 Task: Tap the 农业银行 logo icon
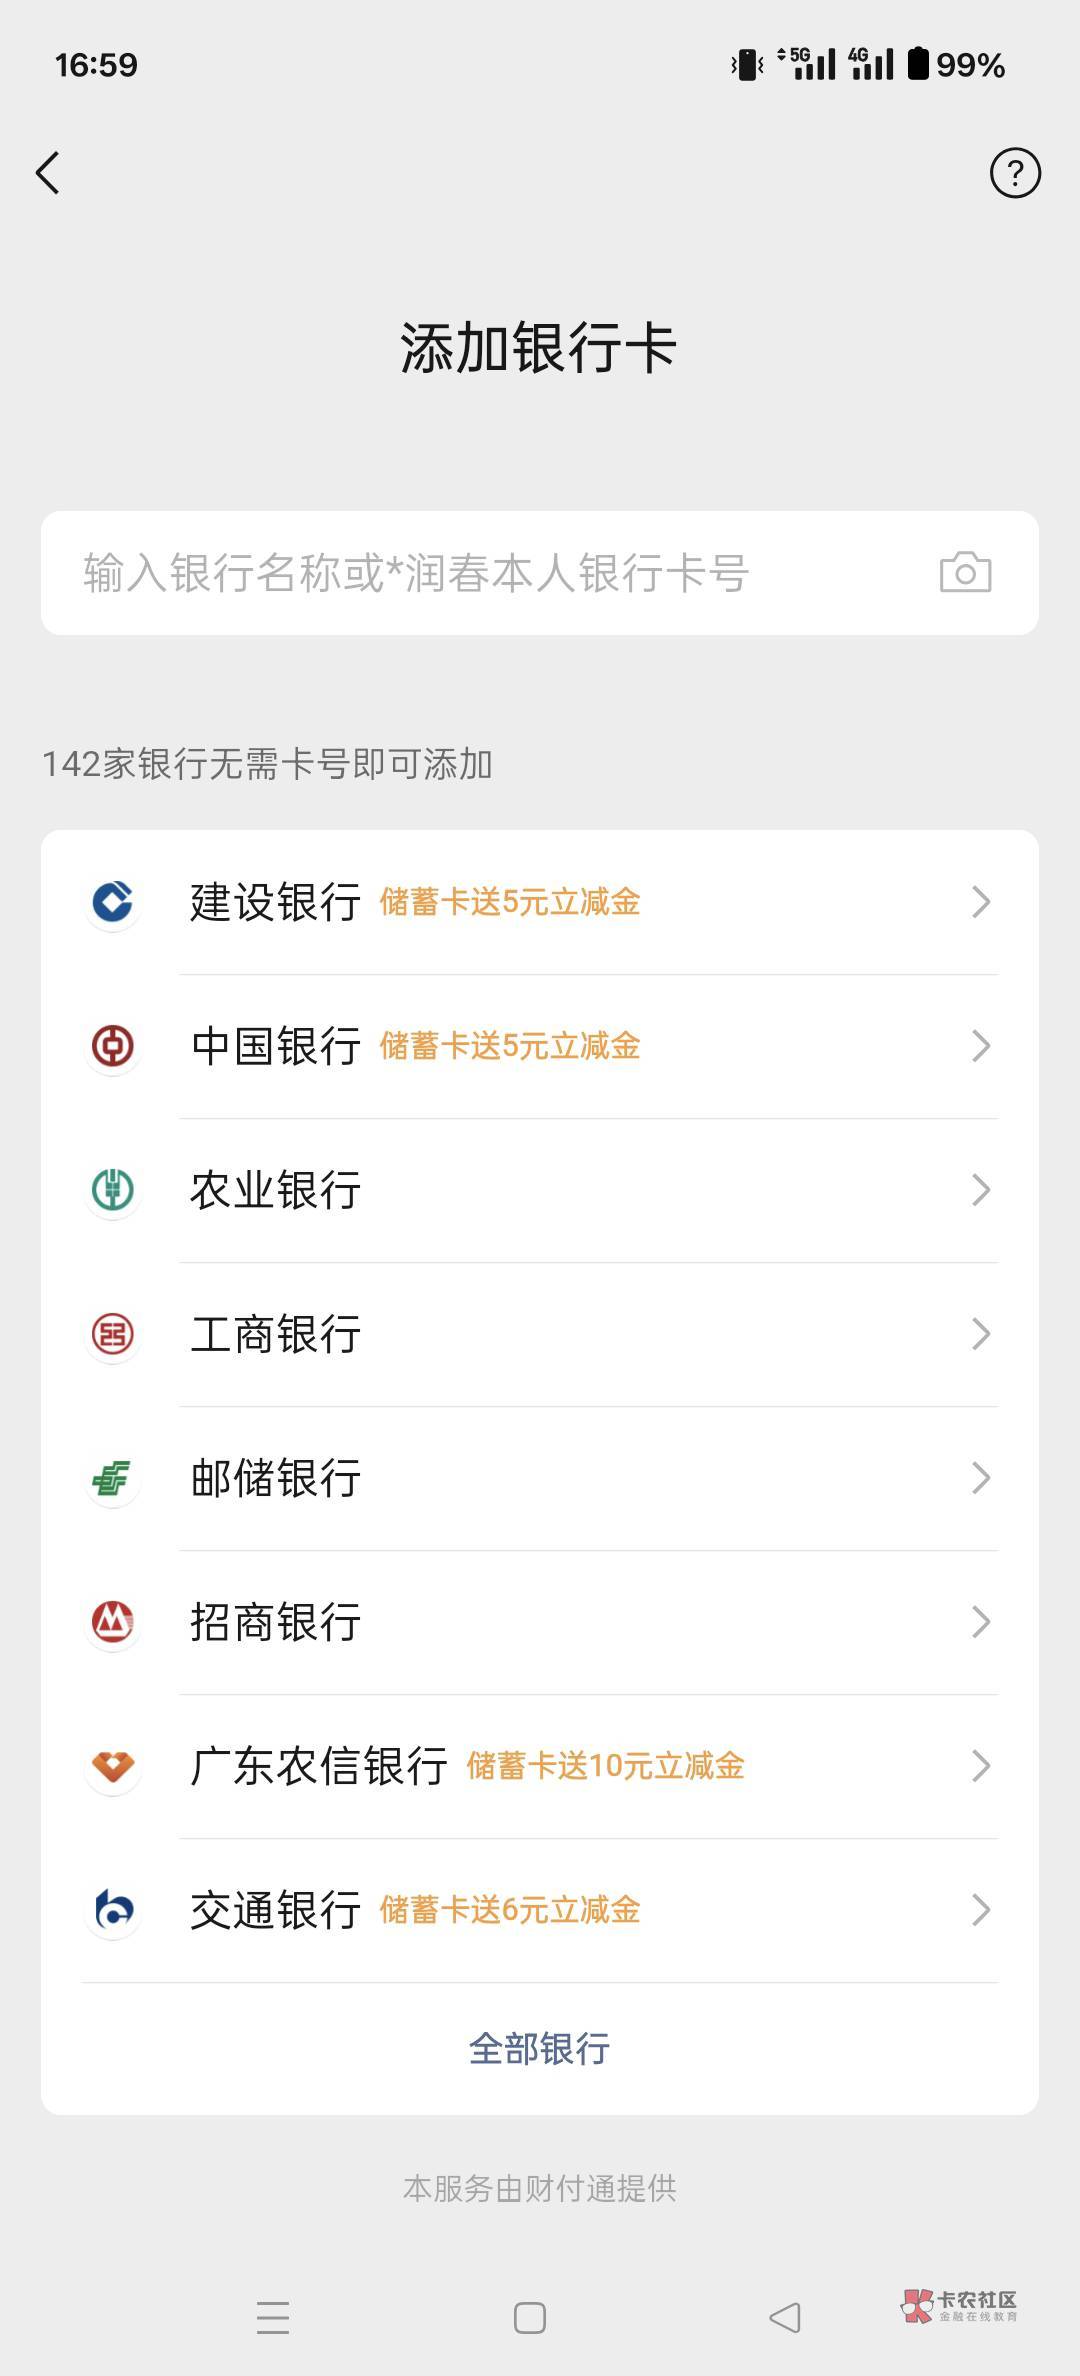113,1190
